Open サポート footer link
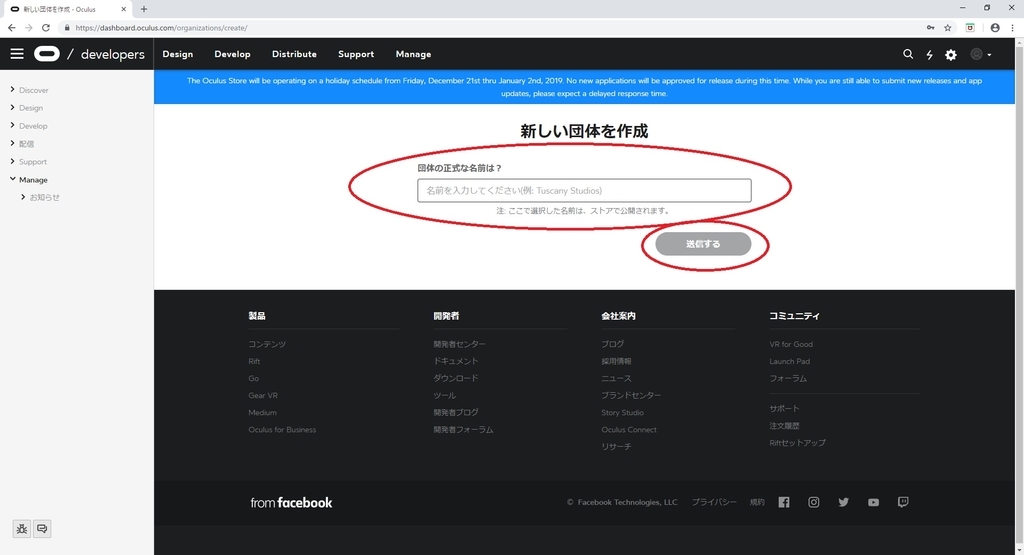The image size is (1024, 555). coord(784,408)
